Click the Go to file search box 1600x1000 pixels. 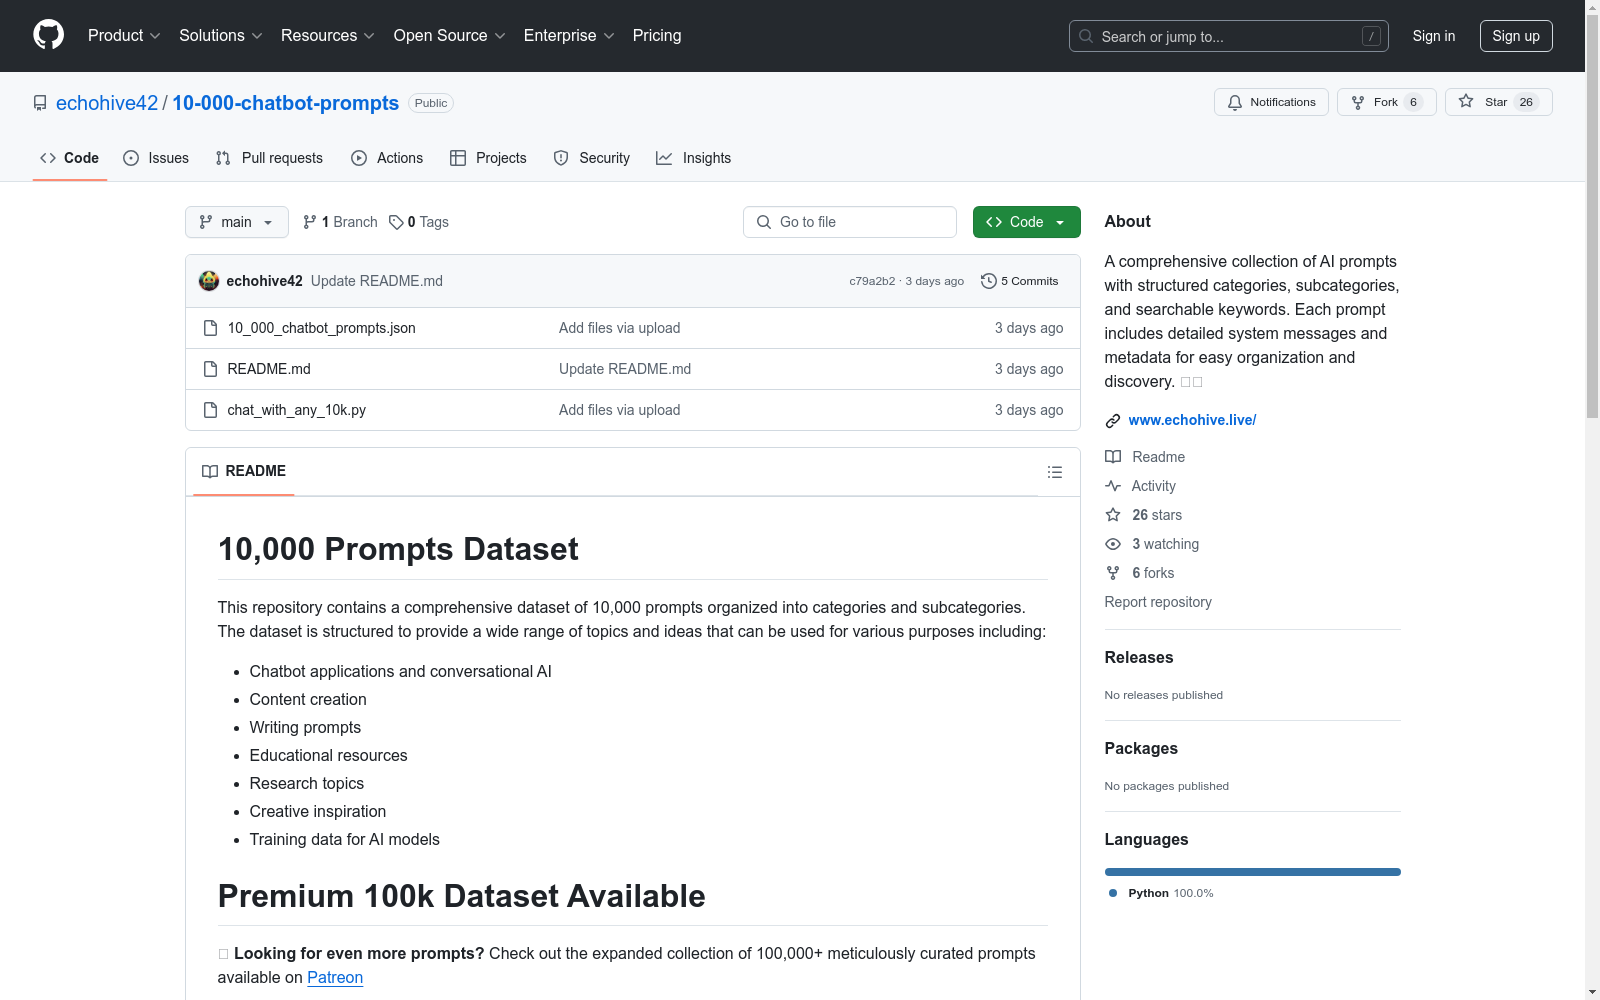[x=850, y=222]
